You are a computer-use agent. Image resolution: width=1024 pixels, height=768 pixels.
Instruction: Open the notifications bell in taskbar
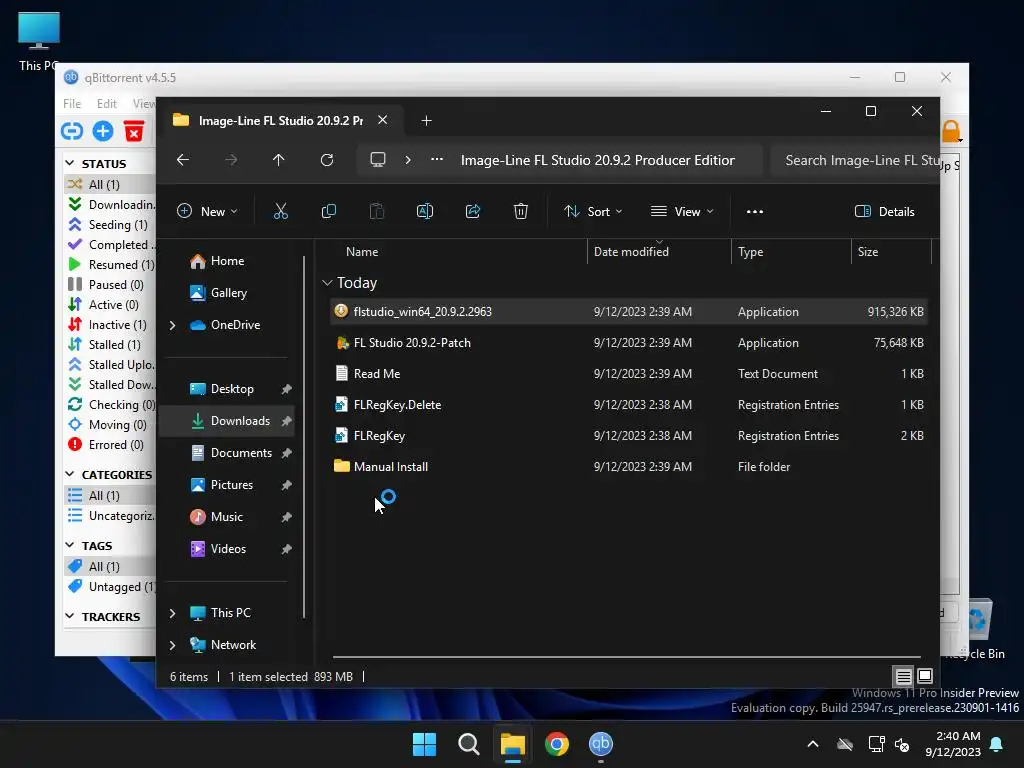pyautogui.click(x=997, y=744)
